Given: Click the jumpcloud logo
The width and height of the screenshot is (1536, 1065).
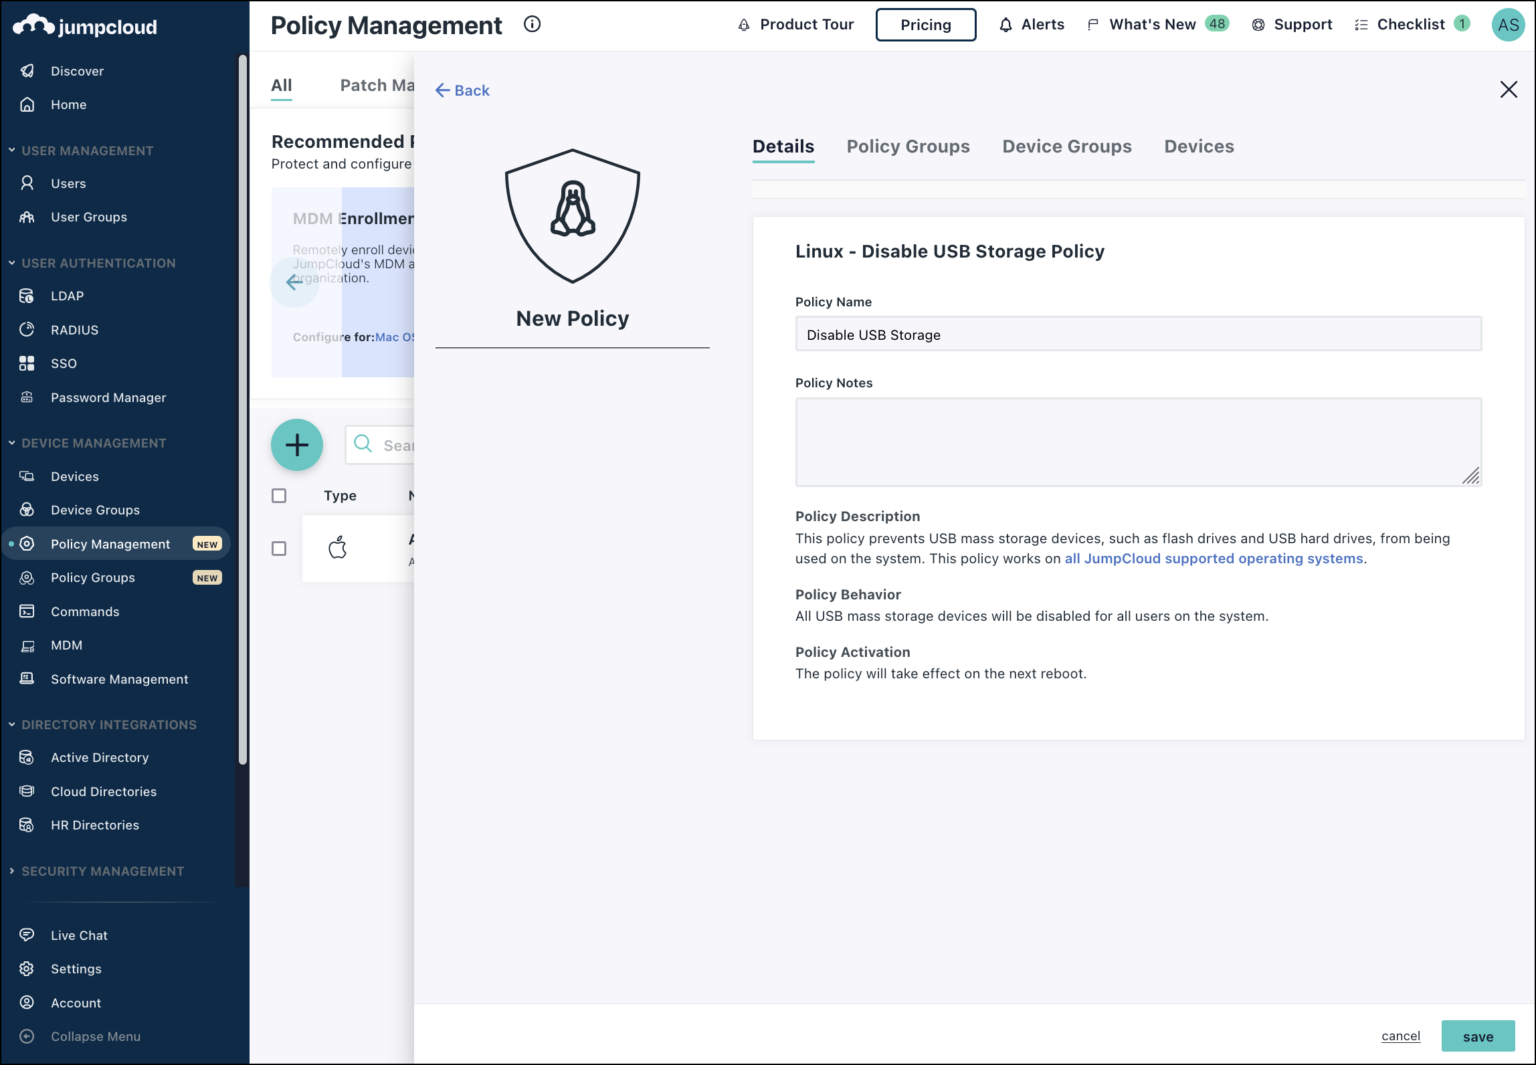Looking at the screenshot, I should tap(84, 25).
